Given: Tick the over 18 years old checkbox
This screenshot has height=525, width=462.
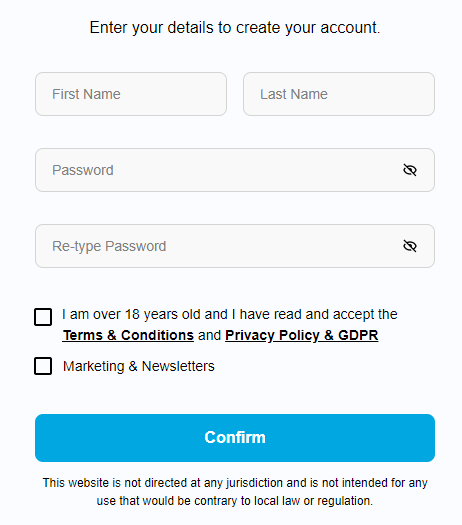Looking at the screenshot, I should [43, 317].
